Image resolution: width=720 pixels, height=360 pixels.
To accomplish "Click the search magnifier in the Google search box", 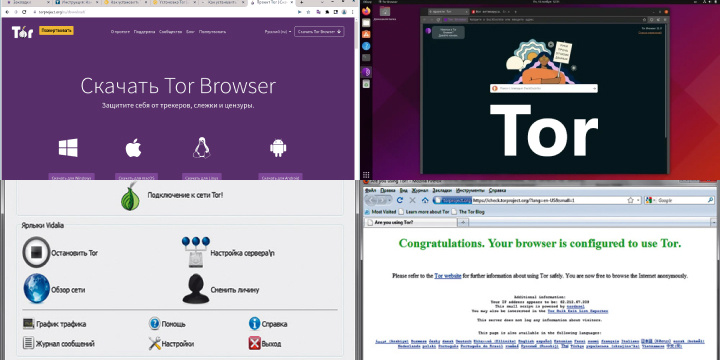I will [x=710, y=200].
